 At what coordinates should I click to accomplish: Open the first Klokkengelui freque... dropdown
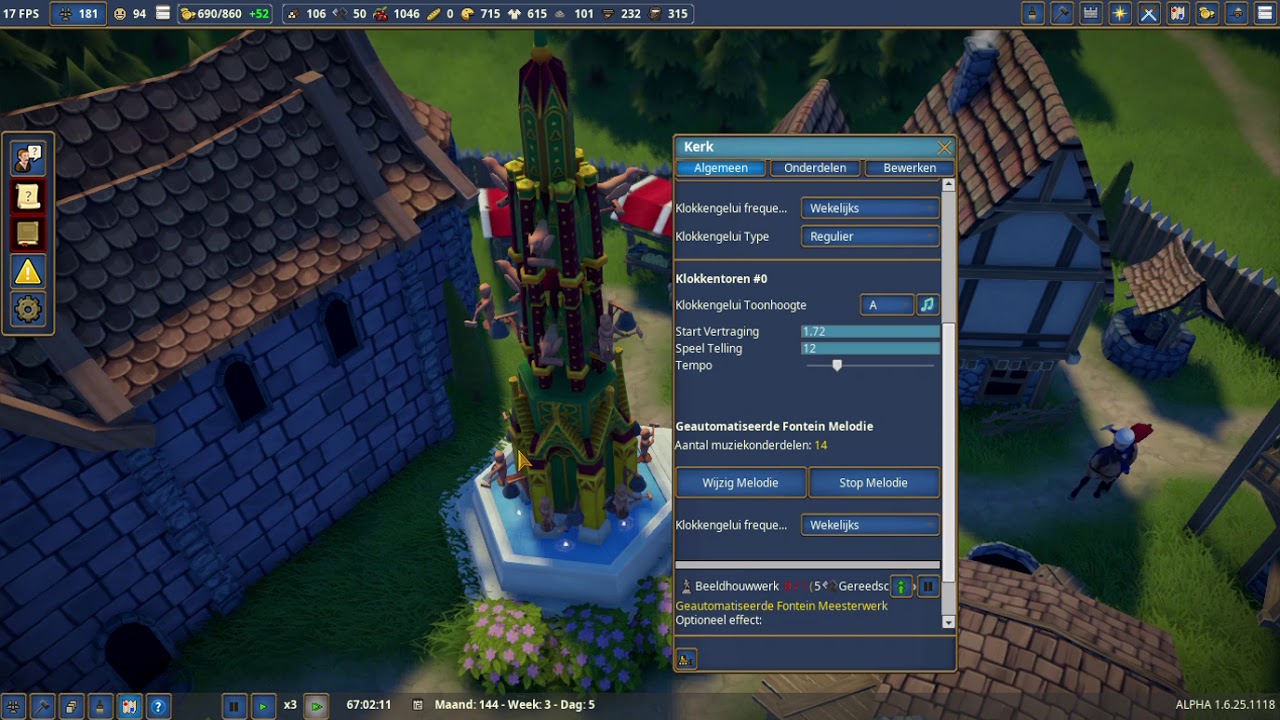tap(870, 208)
